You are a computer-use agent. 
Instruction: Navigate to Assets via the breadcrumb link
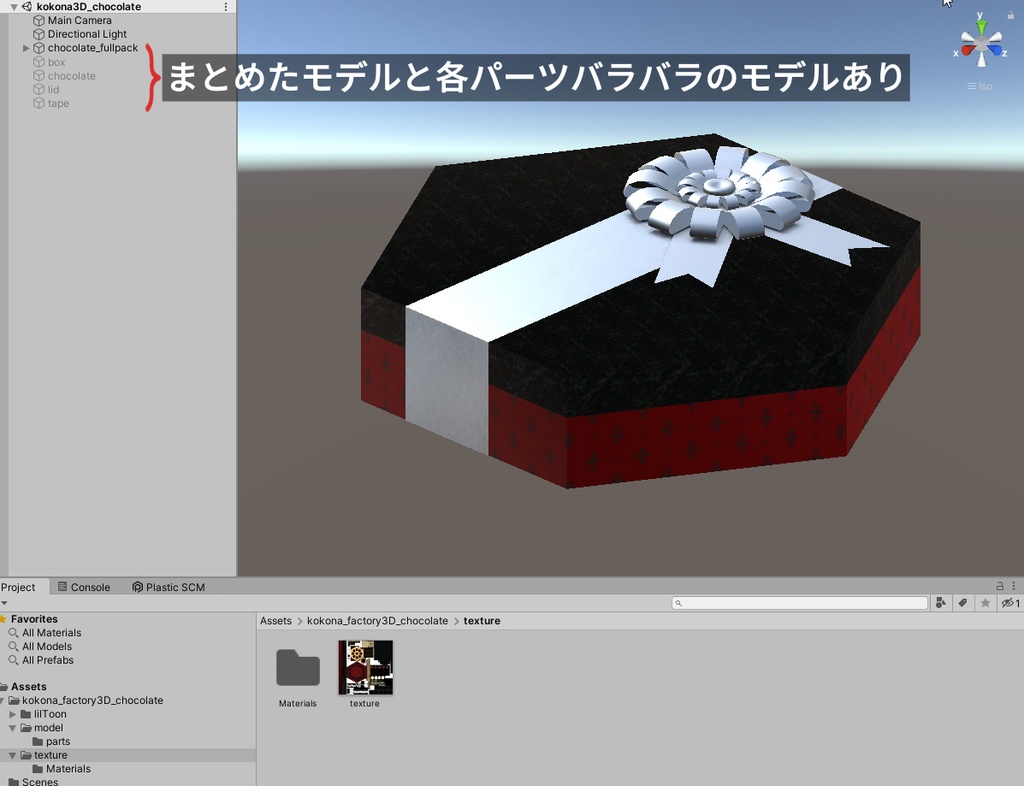pos(275,620)
